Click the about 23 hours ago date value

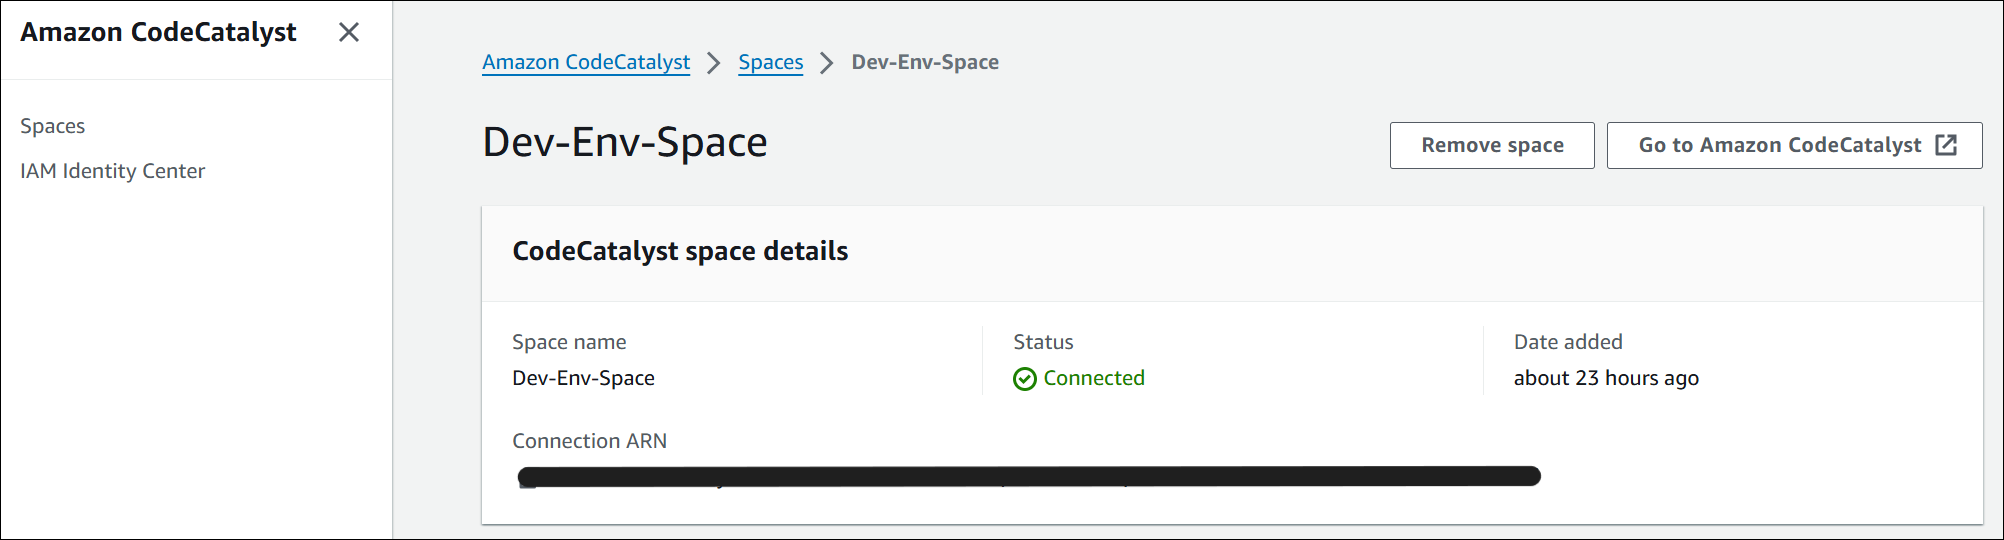click(1606, 378)
